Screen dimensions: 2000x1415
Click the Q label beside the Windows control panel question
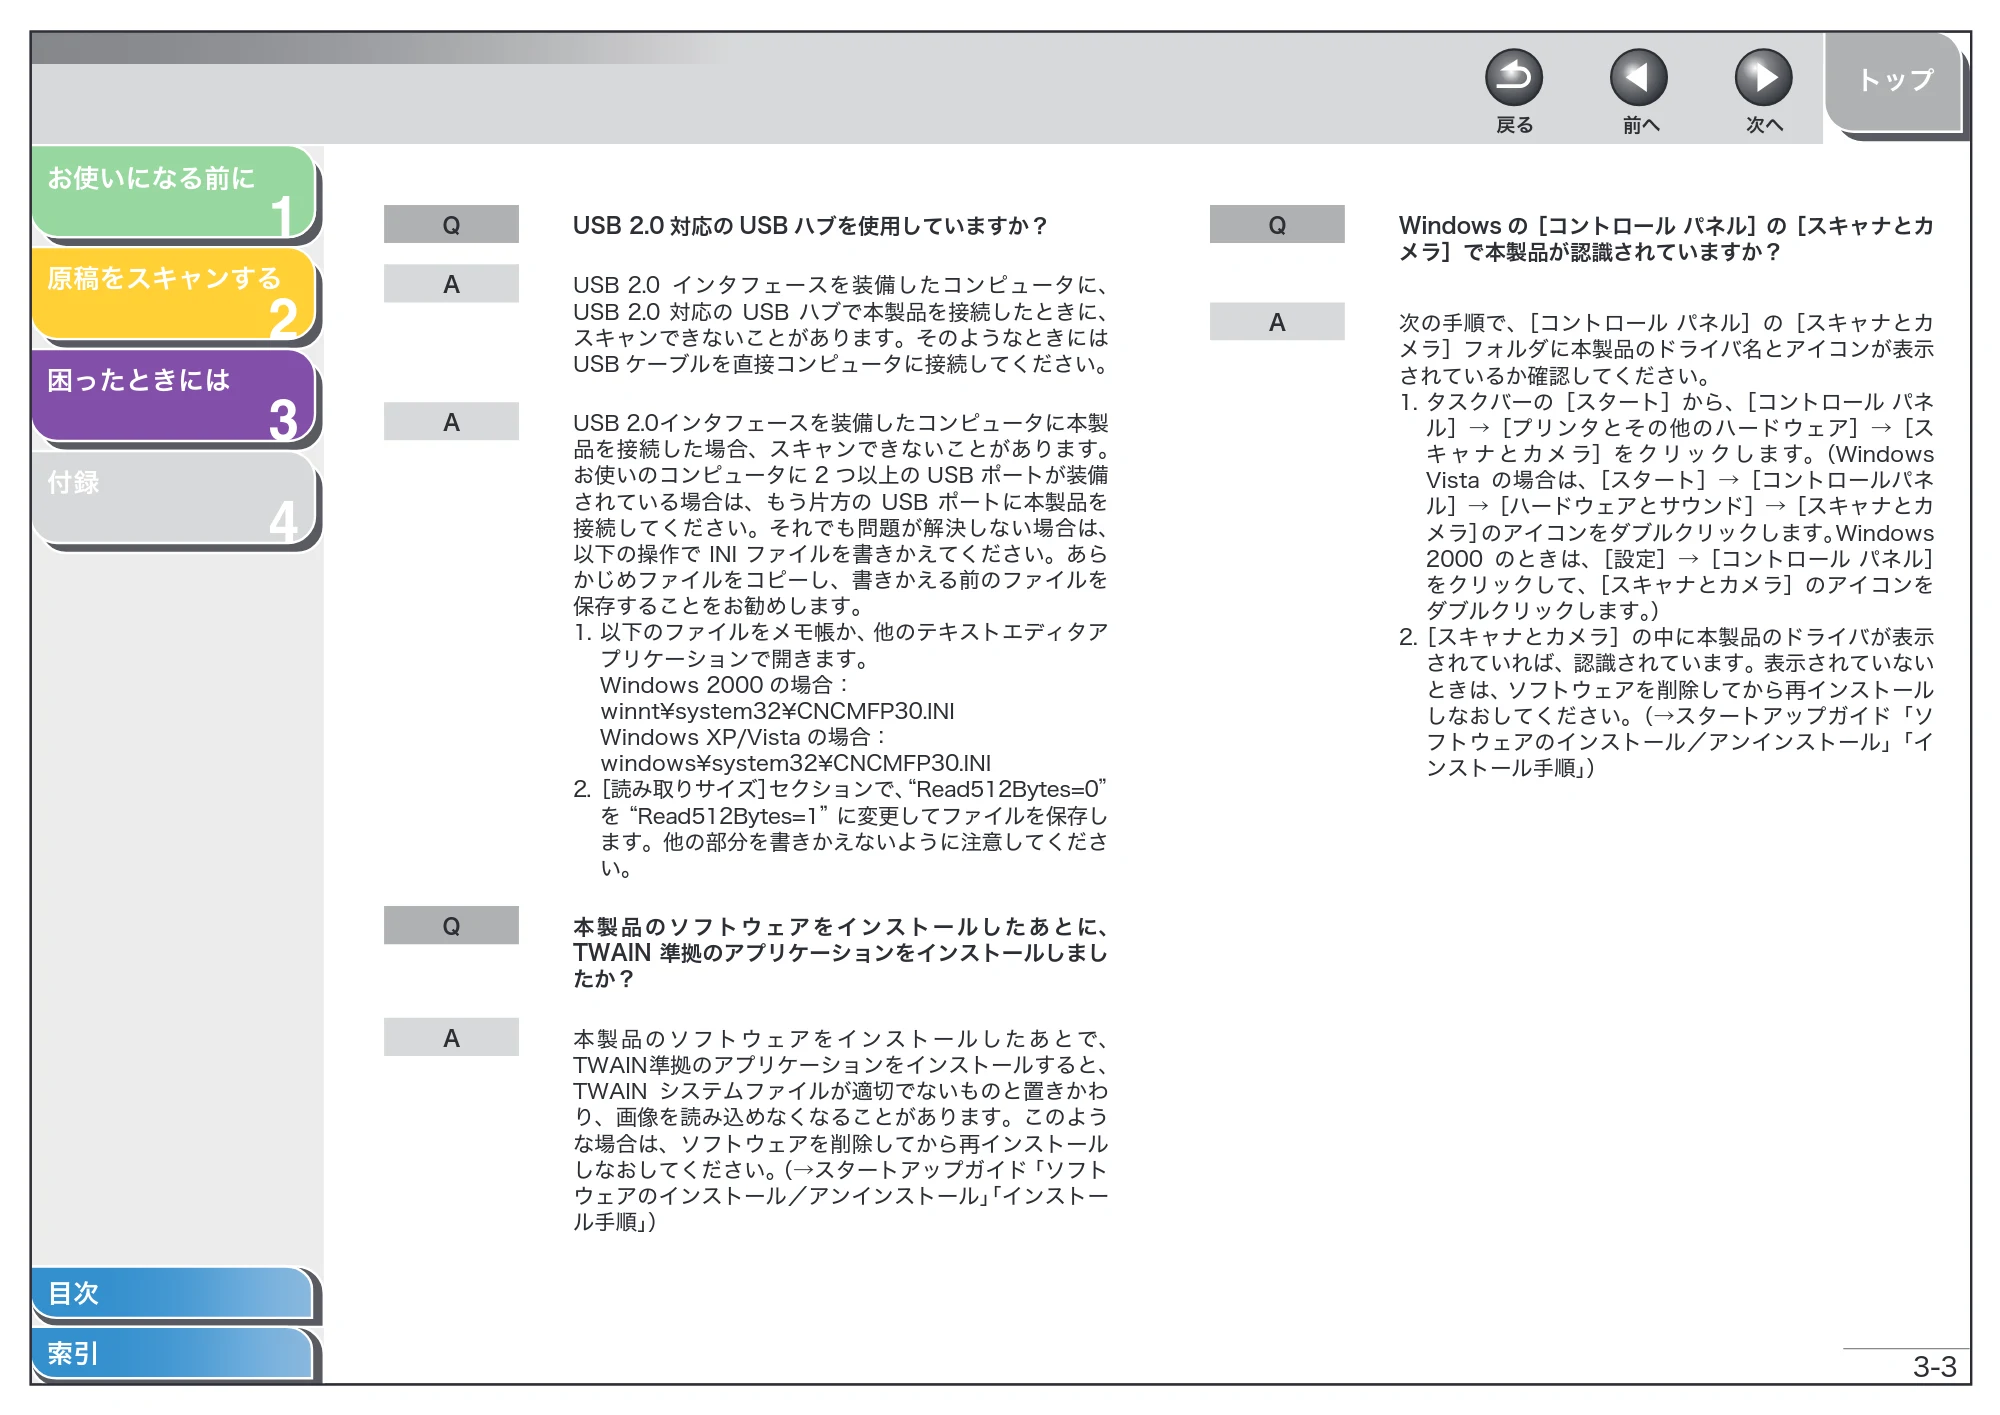click(x=1277, y=225)
